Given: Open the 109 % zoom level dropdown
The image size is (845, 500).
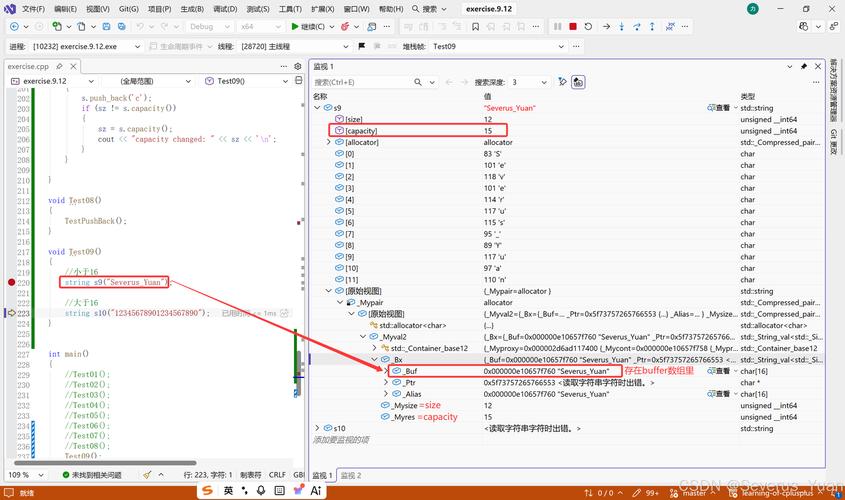Looking at the screenshot, I should (26, 475).
